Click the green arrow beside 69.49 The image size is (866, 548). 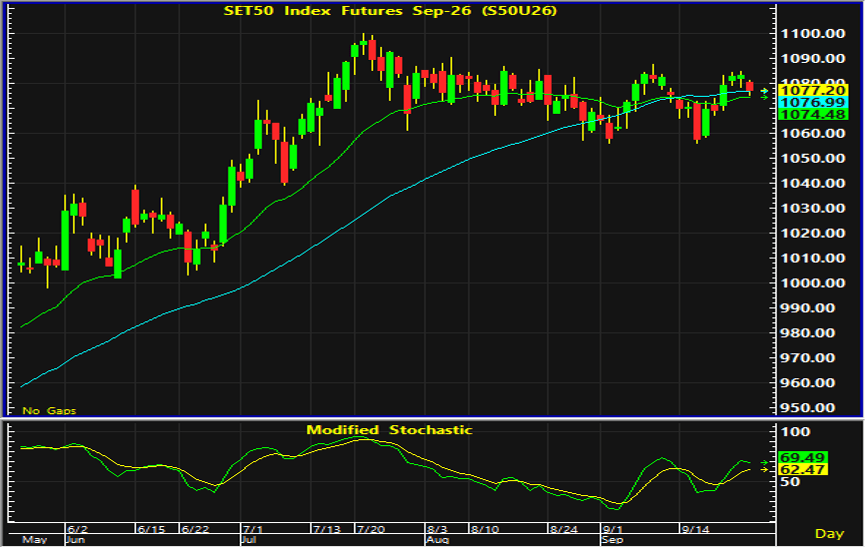[x=765, y=462]
